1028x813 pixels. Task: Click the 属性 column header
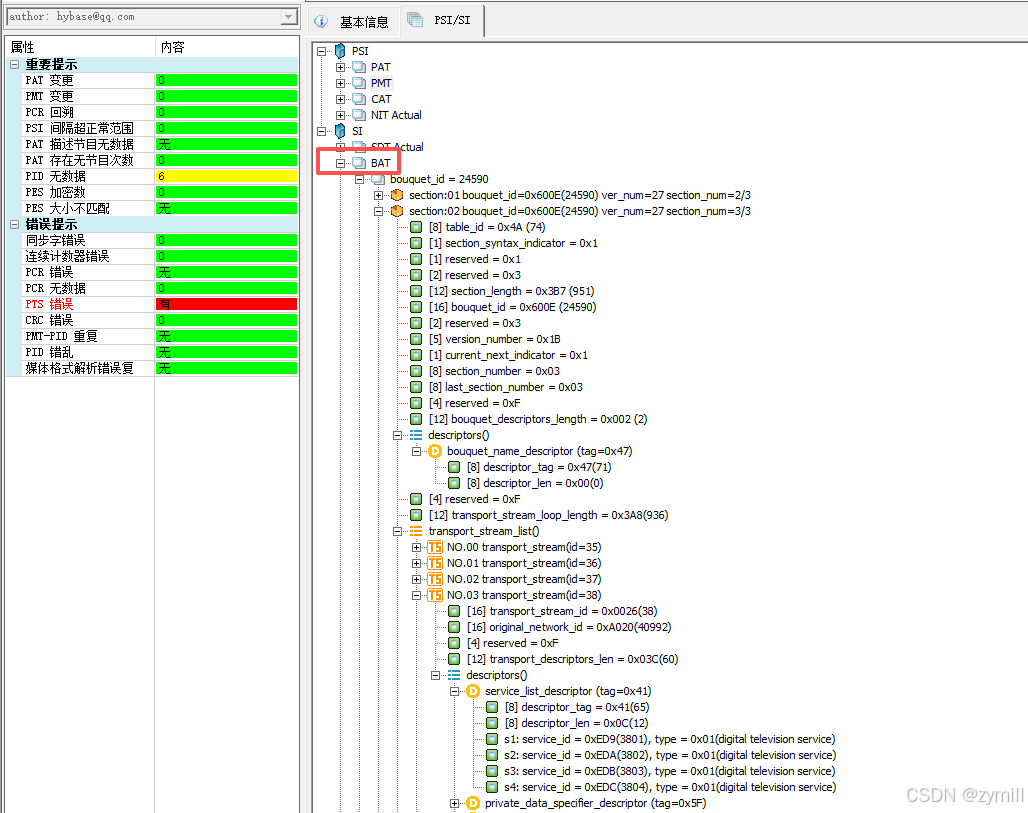[80, 47]
